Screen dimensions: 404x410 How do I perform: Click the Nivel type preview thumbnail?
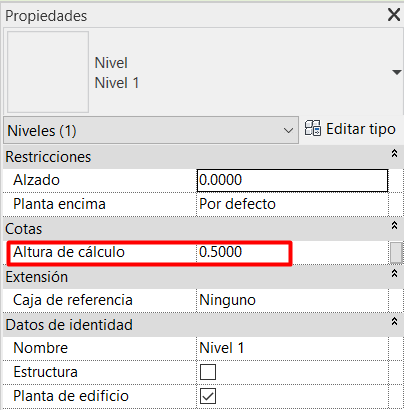(48, 72)
